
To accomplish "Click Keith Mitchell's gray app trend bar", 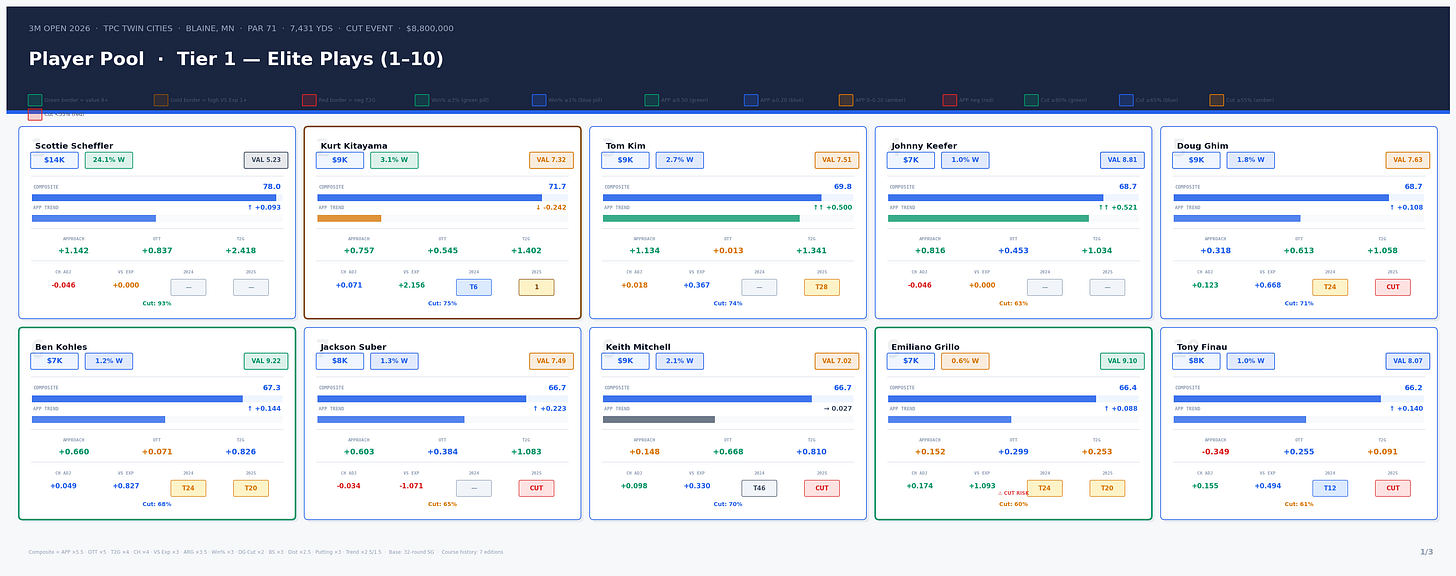I will coord(659,419).
